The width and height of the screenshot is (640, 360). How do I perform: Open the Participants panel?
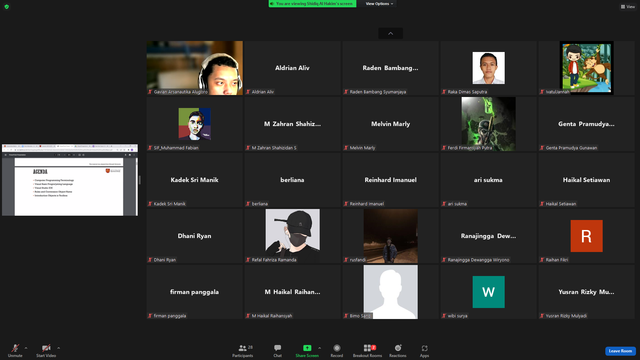[x=243, y=350]
